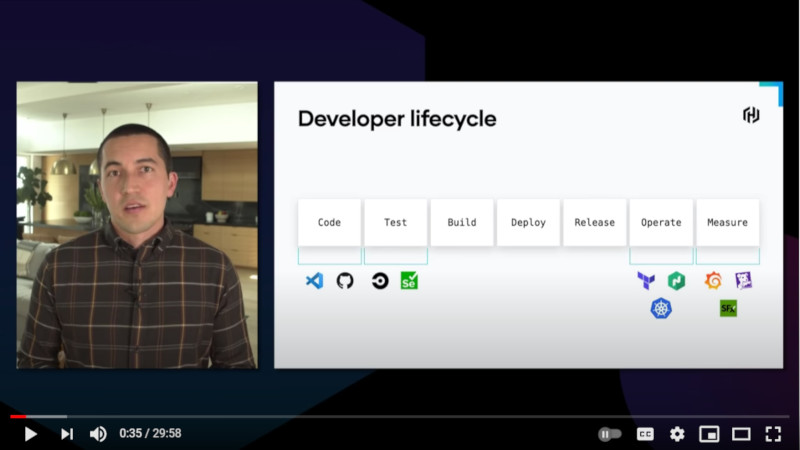Screen dimensions: 800x450
Task: Click the Terraform logo icon
Action: pyautogui.click(x=646, y=280)
